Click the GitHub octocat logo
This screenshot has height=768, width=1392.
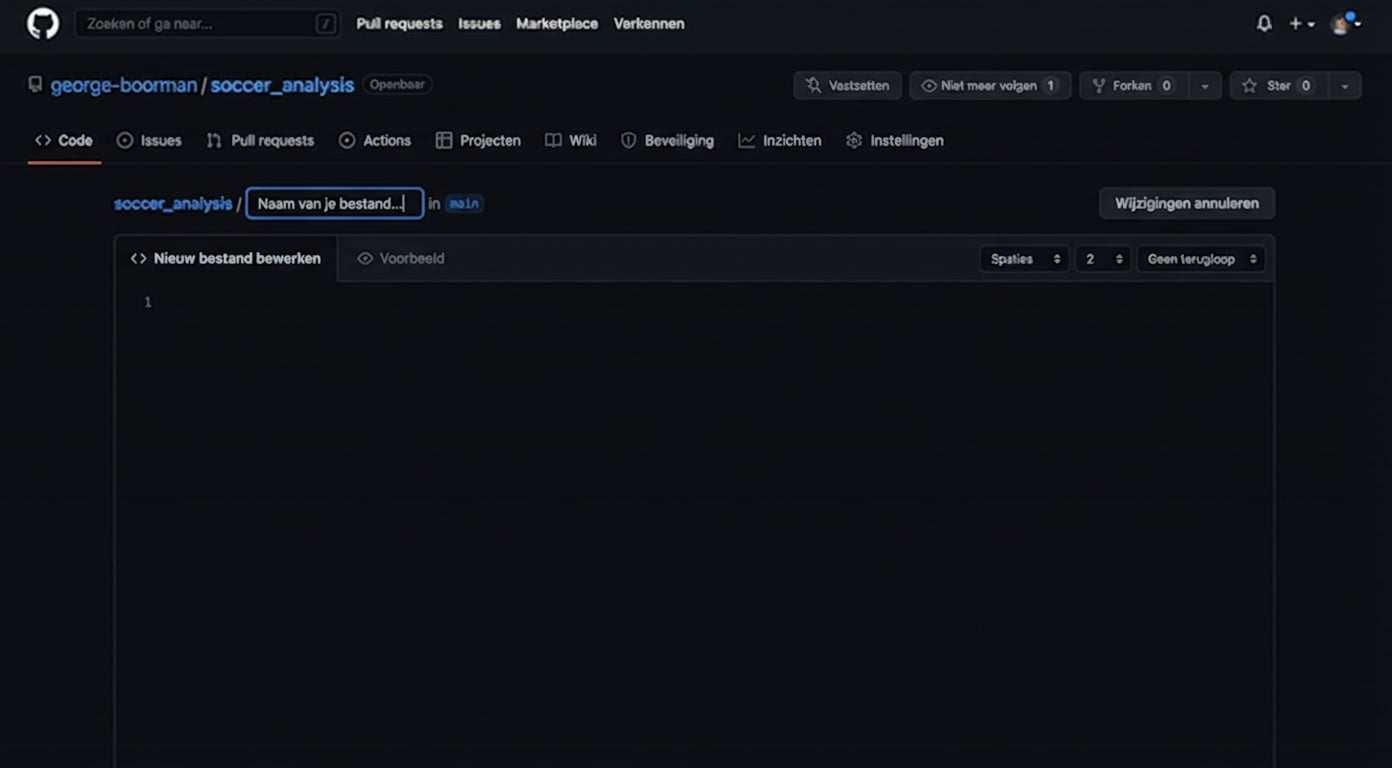(x=41, y=23)
